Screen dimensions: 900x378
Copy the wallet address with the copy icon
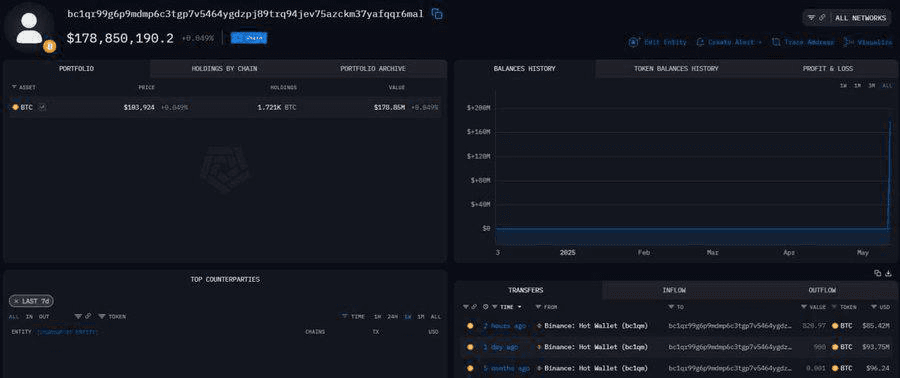coord(437,14)
